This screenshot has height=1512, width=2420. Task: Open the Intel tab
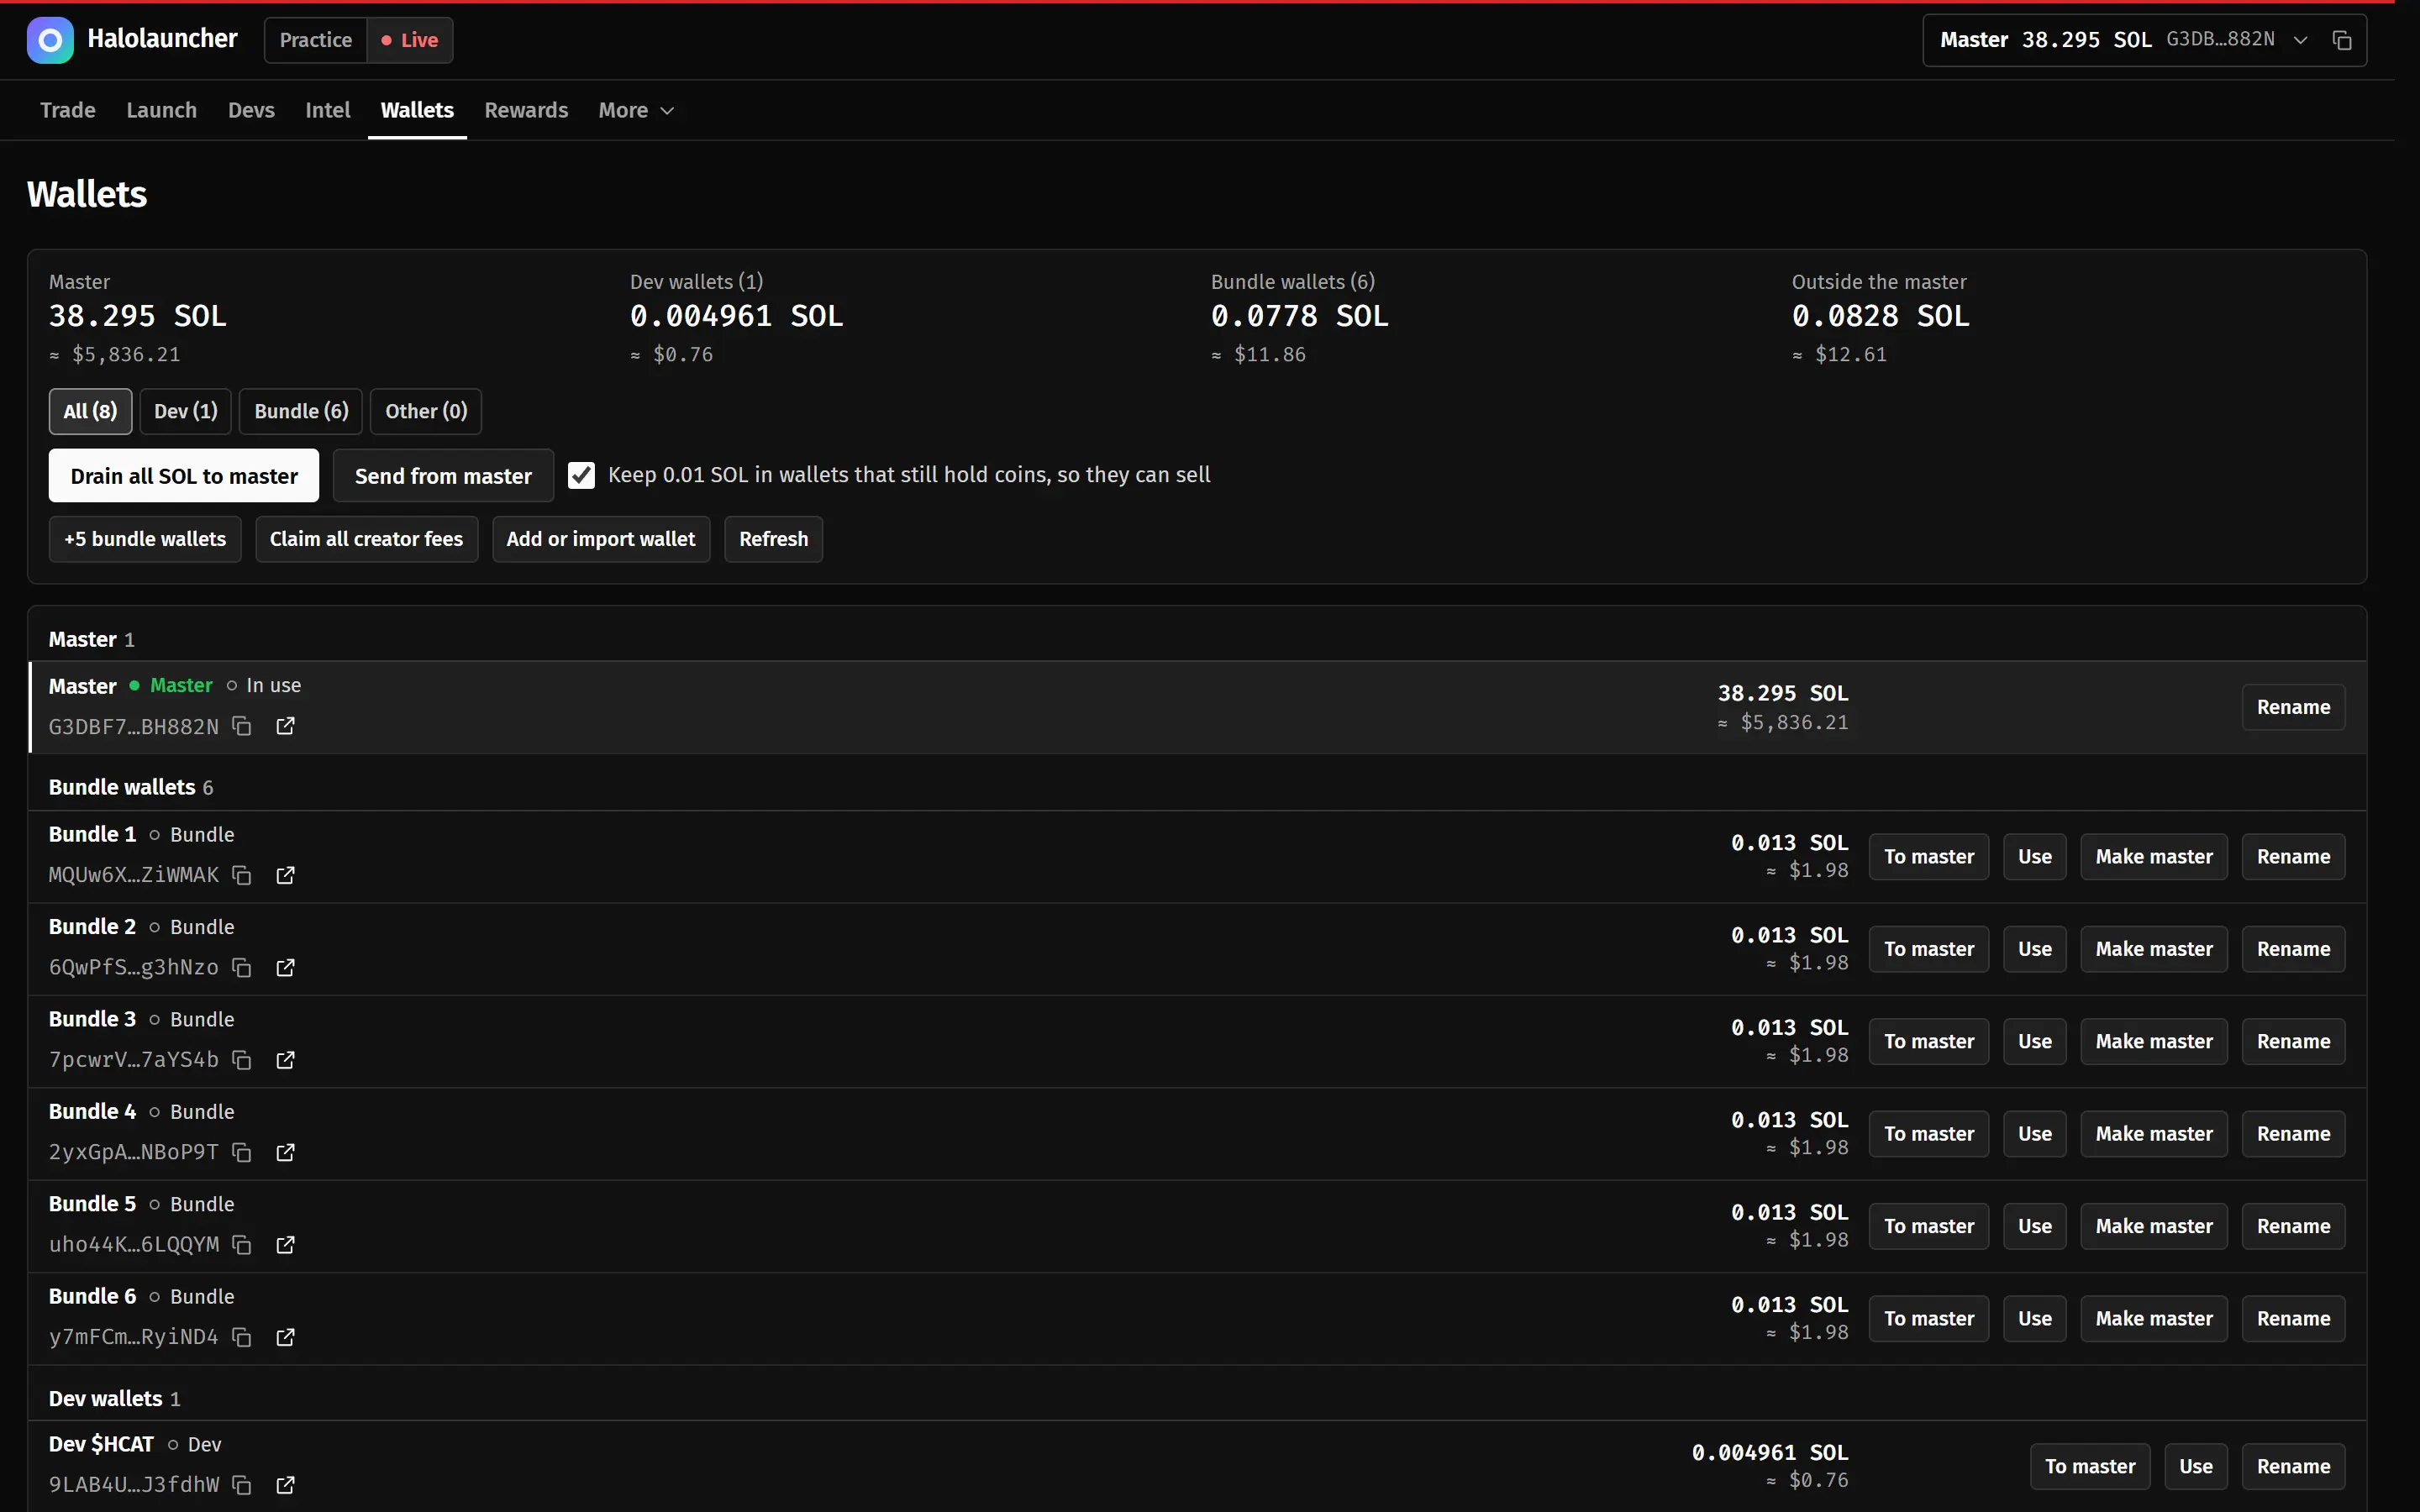[x=328, y=110]
